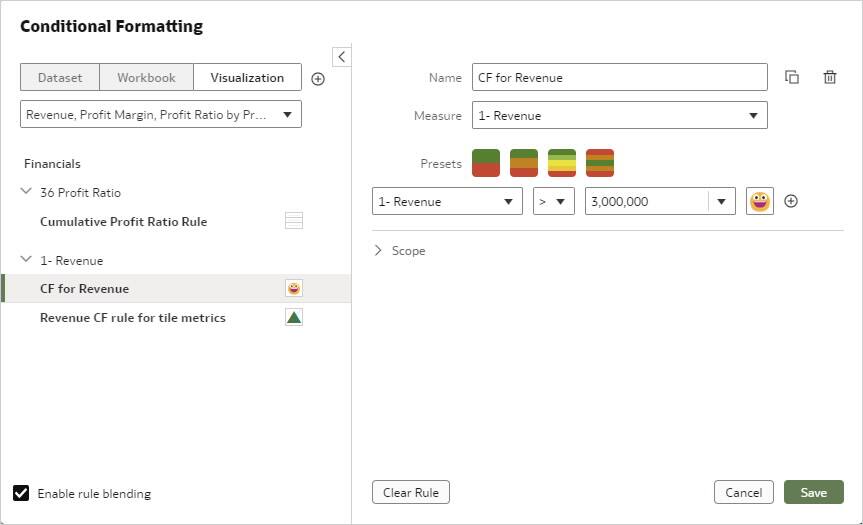Click the Name input field
This screenshot has width=863, height=525.
[x=619, y=77]
